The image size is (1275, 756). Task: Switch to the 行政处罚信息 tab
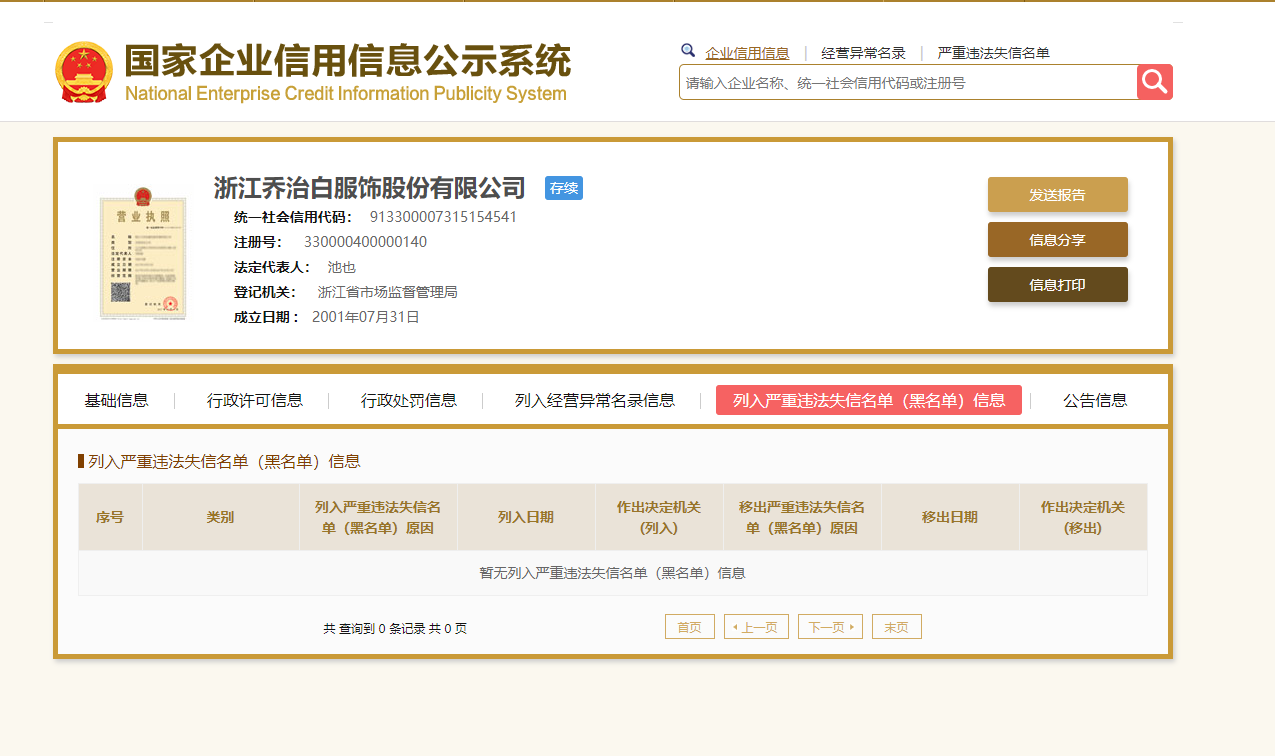pyautogui.click(x=409, y=400)
